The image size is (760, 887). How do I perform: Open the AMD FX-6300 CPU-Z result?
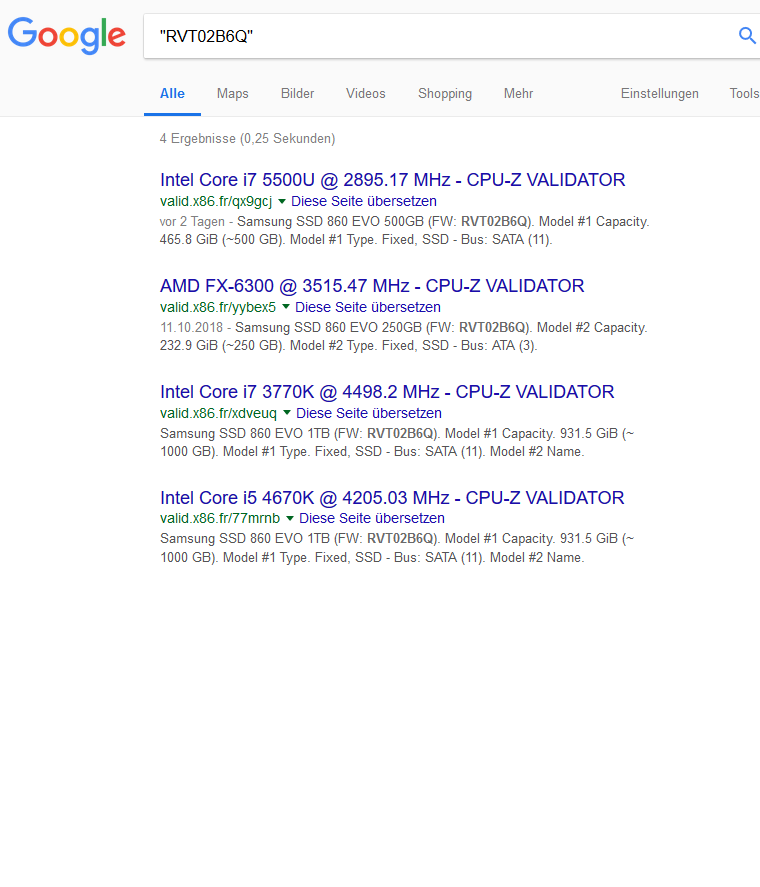pos(372,286)
